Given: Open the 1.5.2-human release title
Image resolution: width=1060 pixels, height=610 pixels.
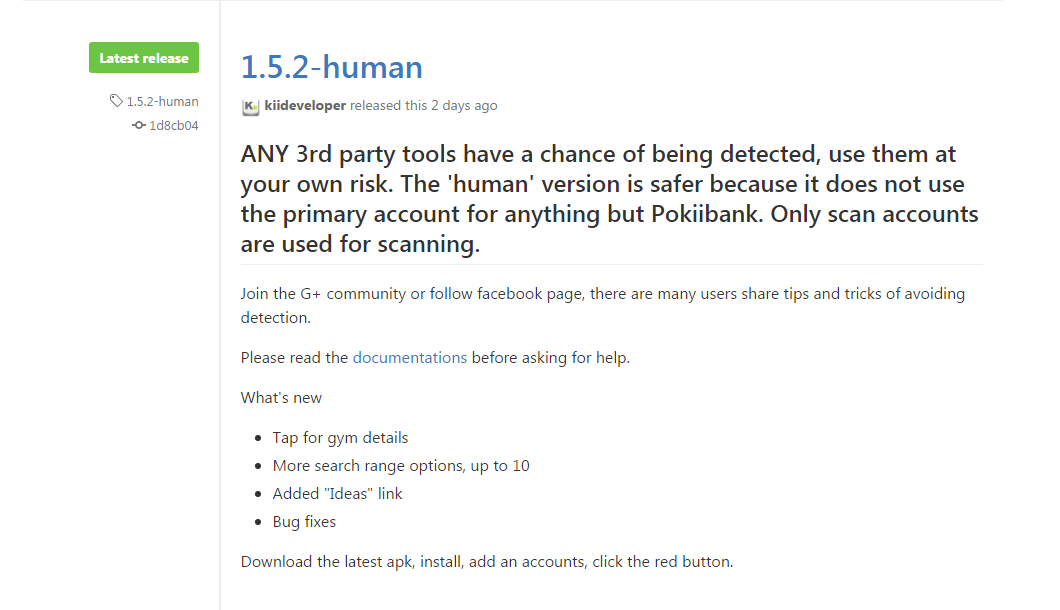Looking at the screenshot, I should coord(332,67).
